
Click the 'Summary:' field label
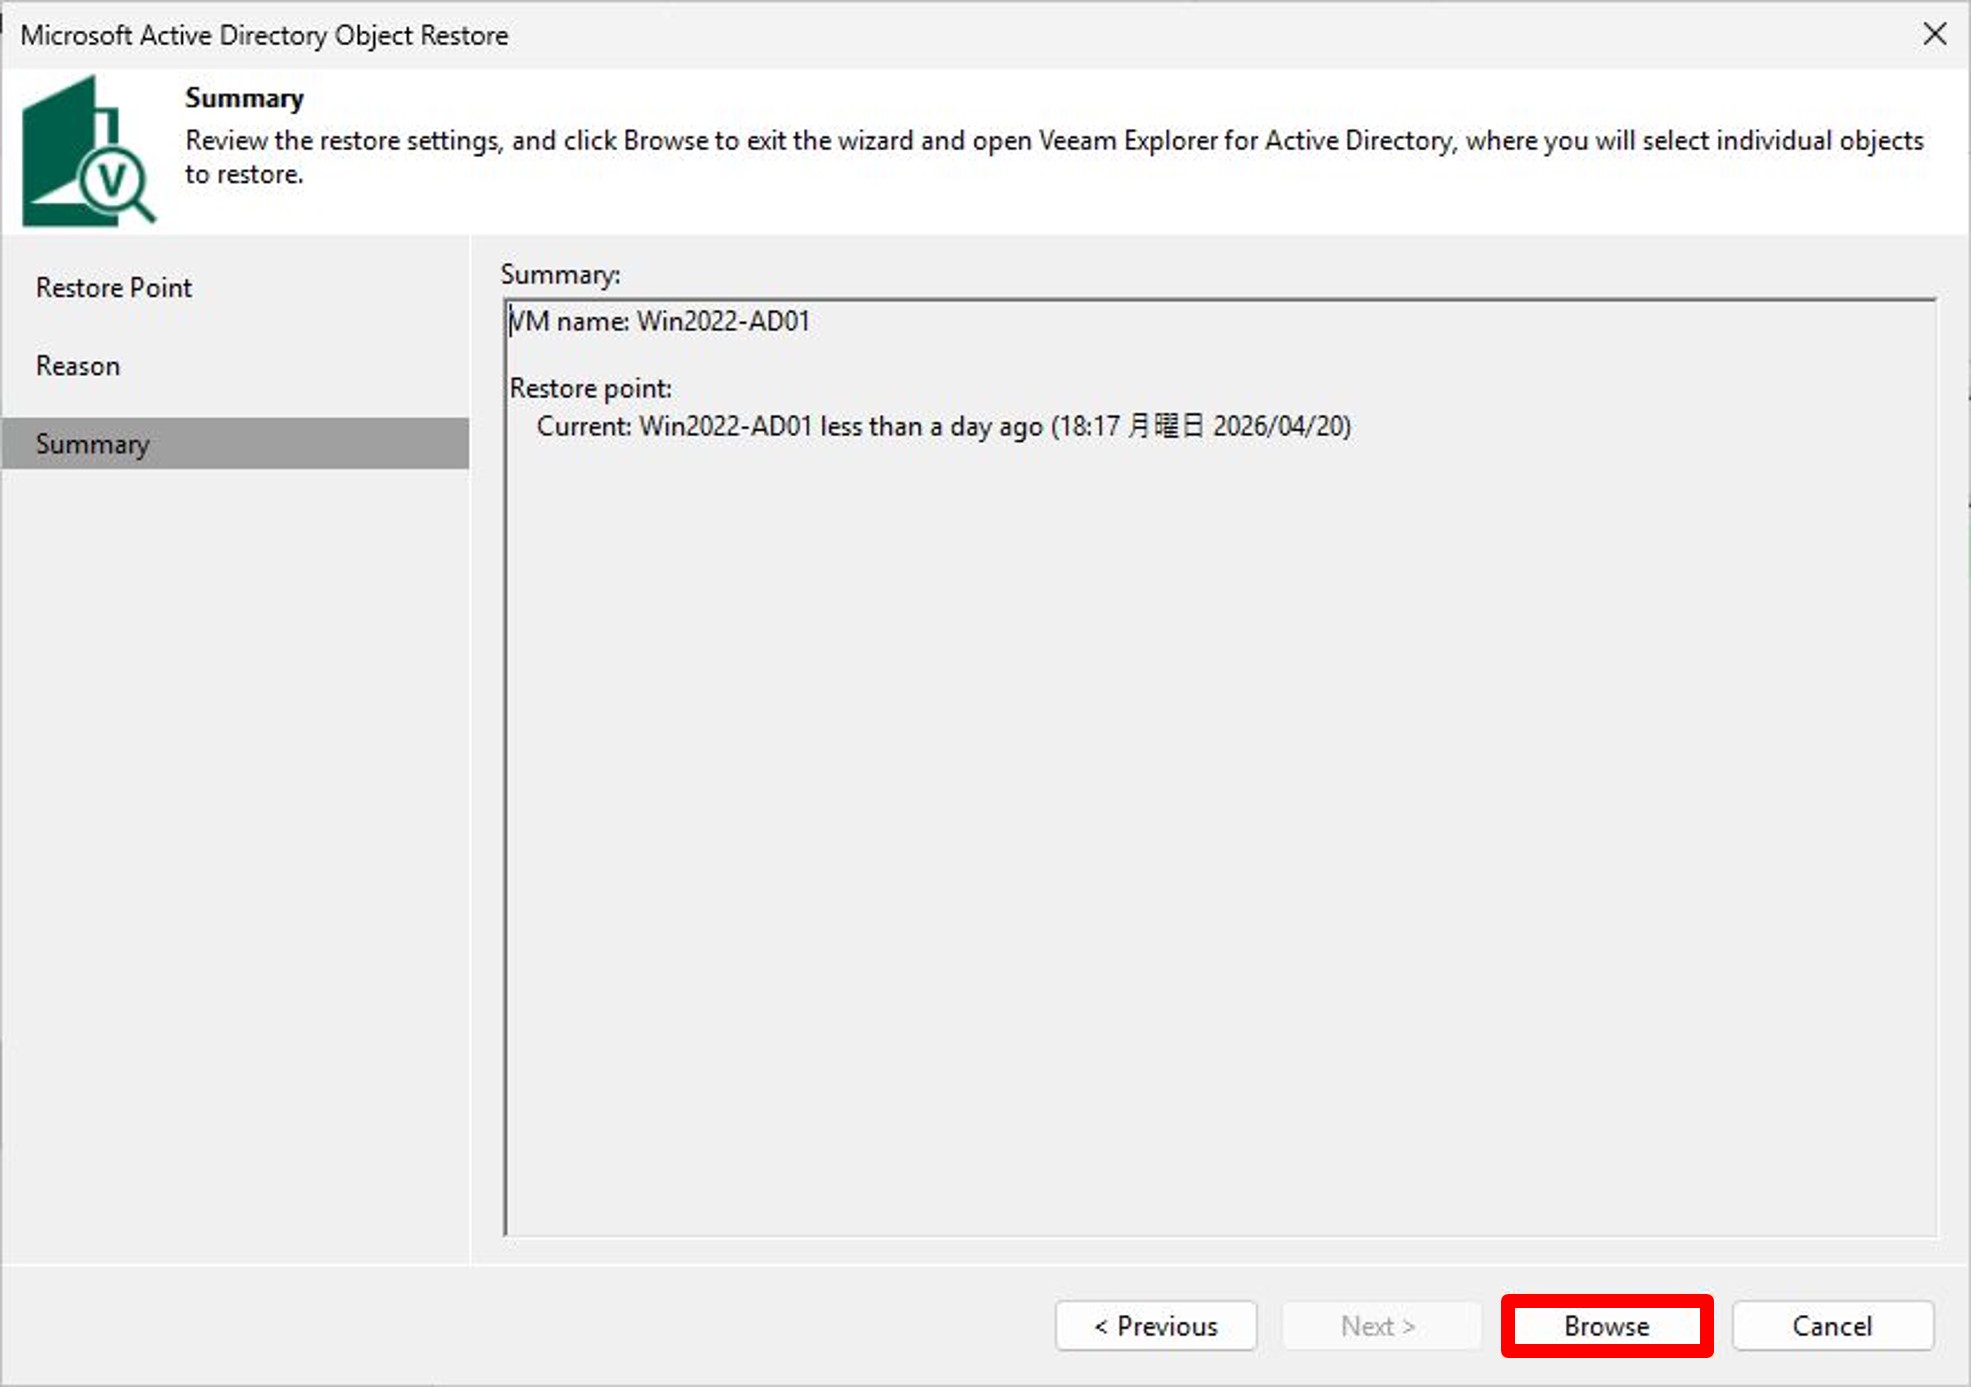click(560, 274)
